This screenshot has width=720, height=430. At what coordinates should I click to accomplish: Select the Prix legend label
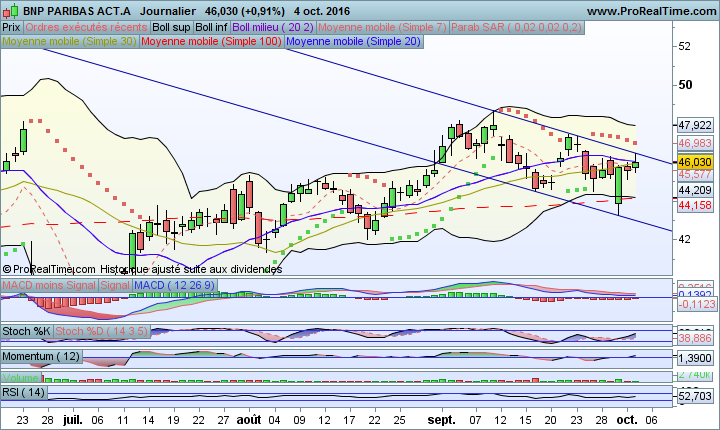point(11,28)
